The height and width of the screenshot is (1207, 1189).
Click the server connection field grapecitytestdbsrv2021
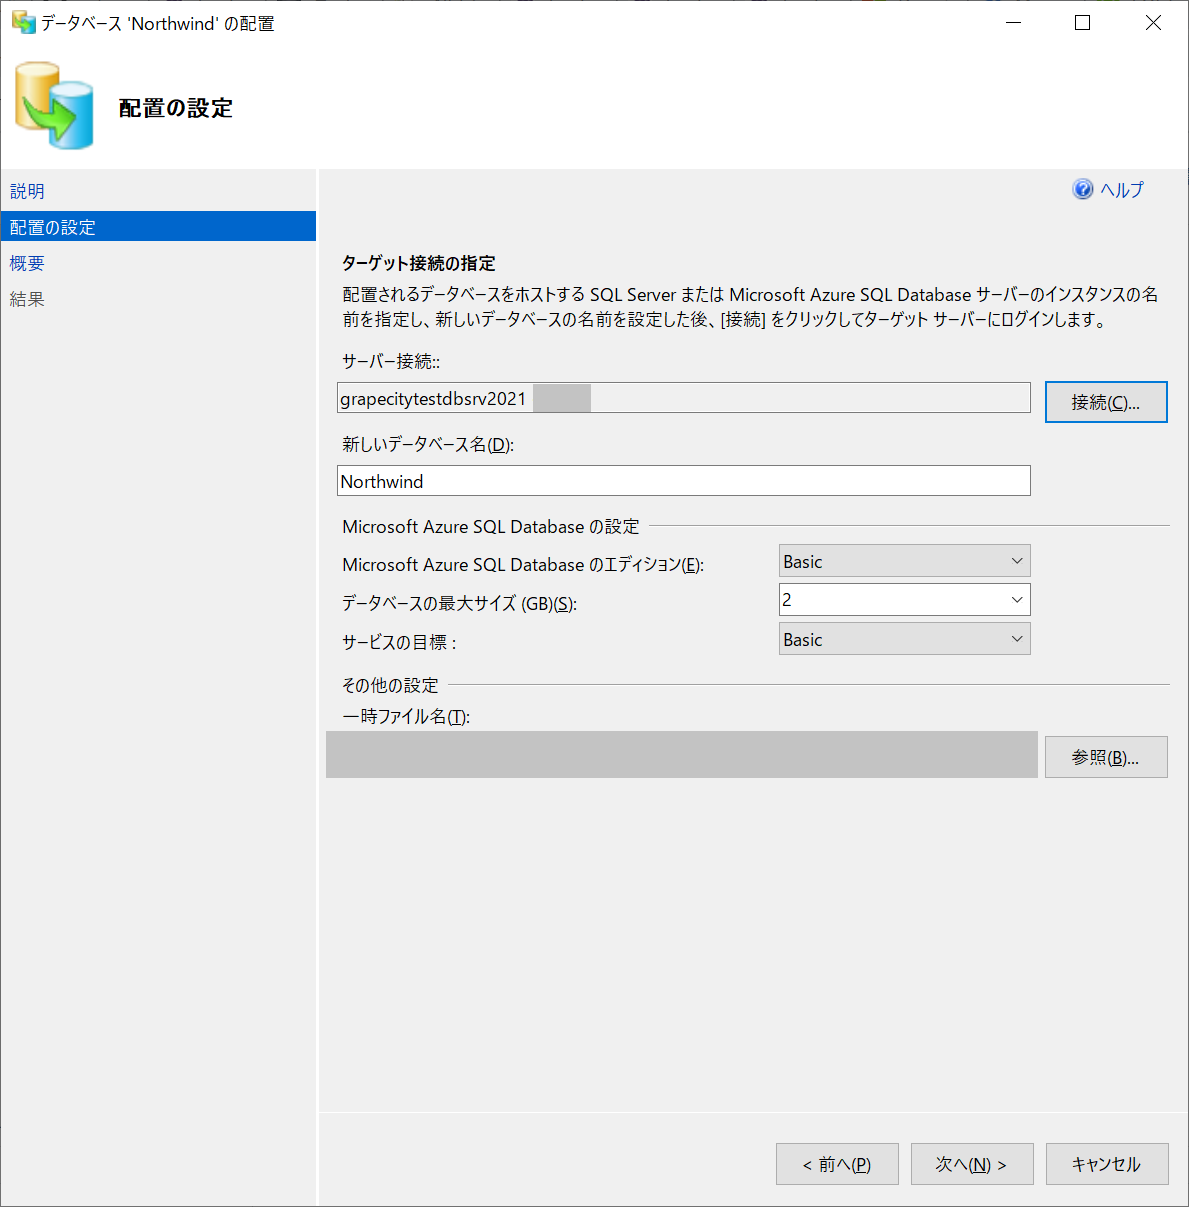(x=684, y=398)
